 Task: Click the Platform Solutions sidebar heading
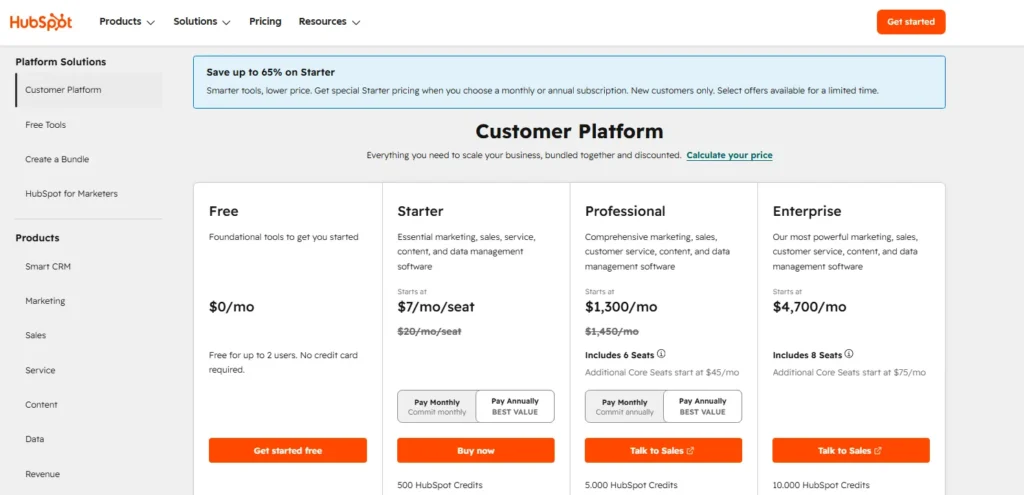click(x=61, y=62)
